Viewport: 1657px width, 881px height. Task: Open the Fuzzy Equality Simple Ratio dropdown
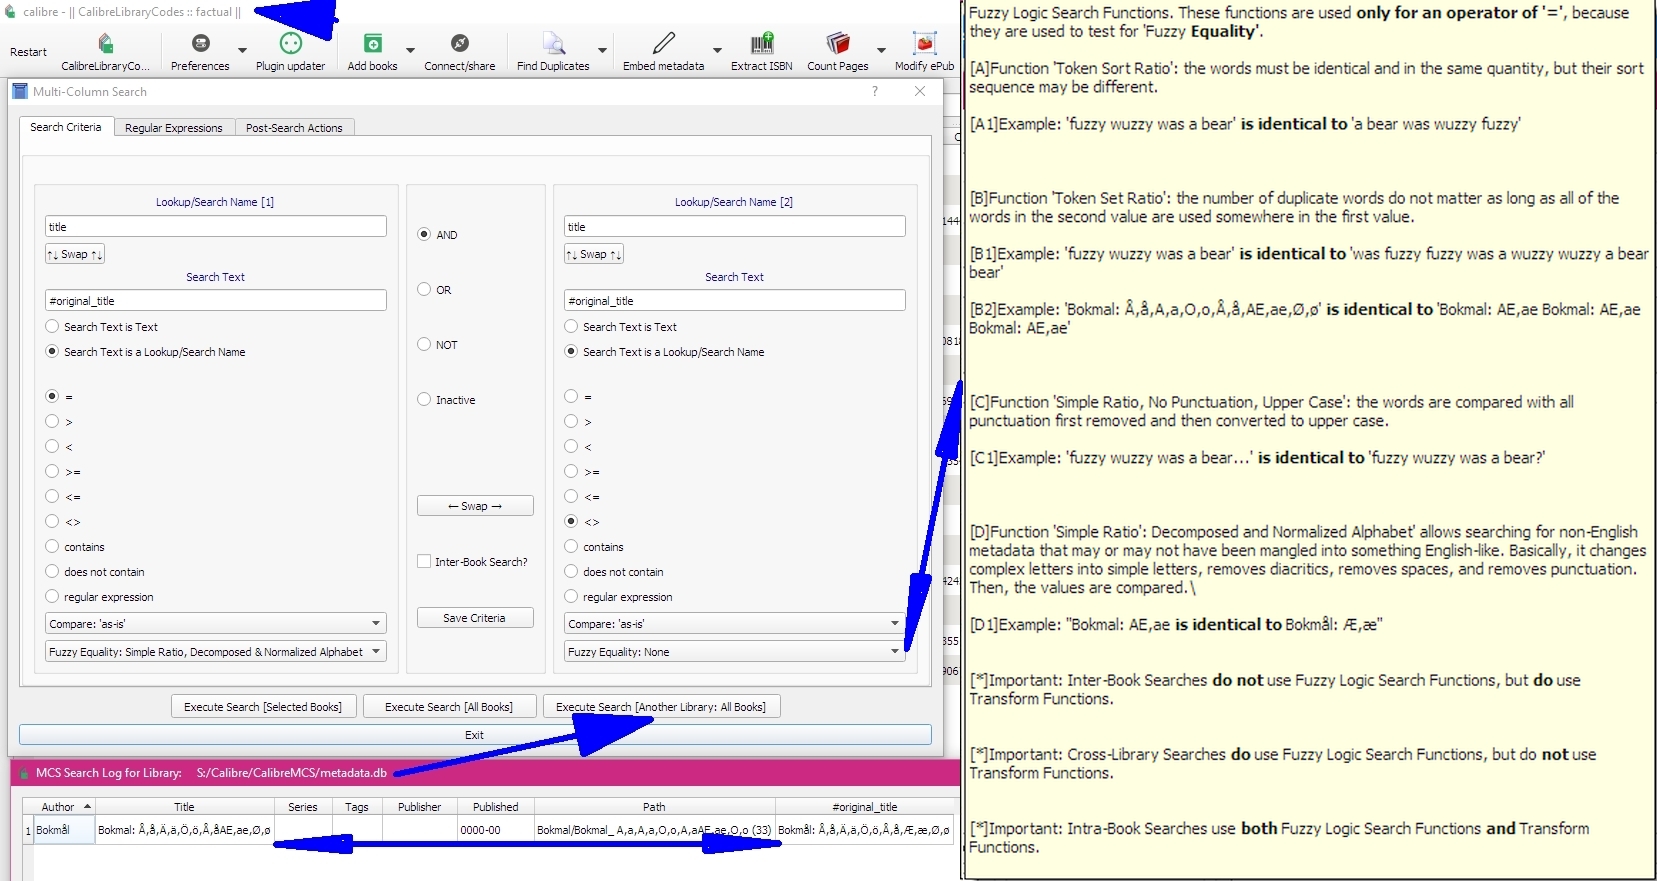(x=215, y=651)
